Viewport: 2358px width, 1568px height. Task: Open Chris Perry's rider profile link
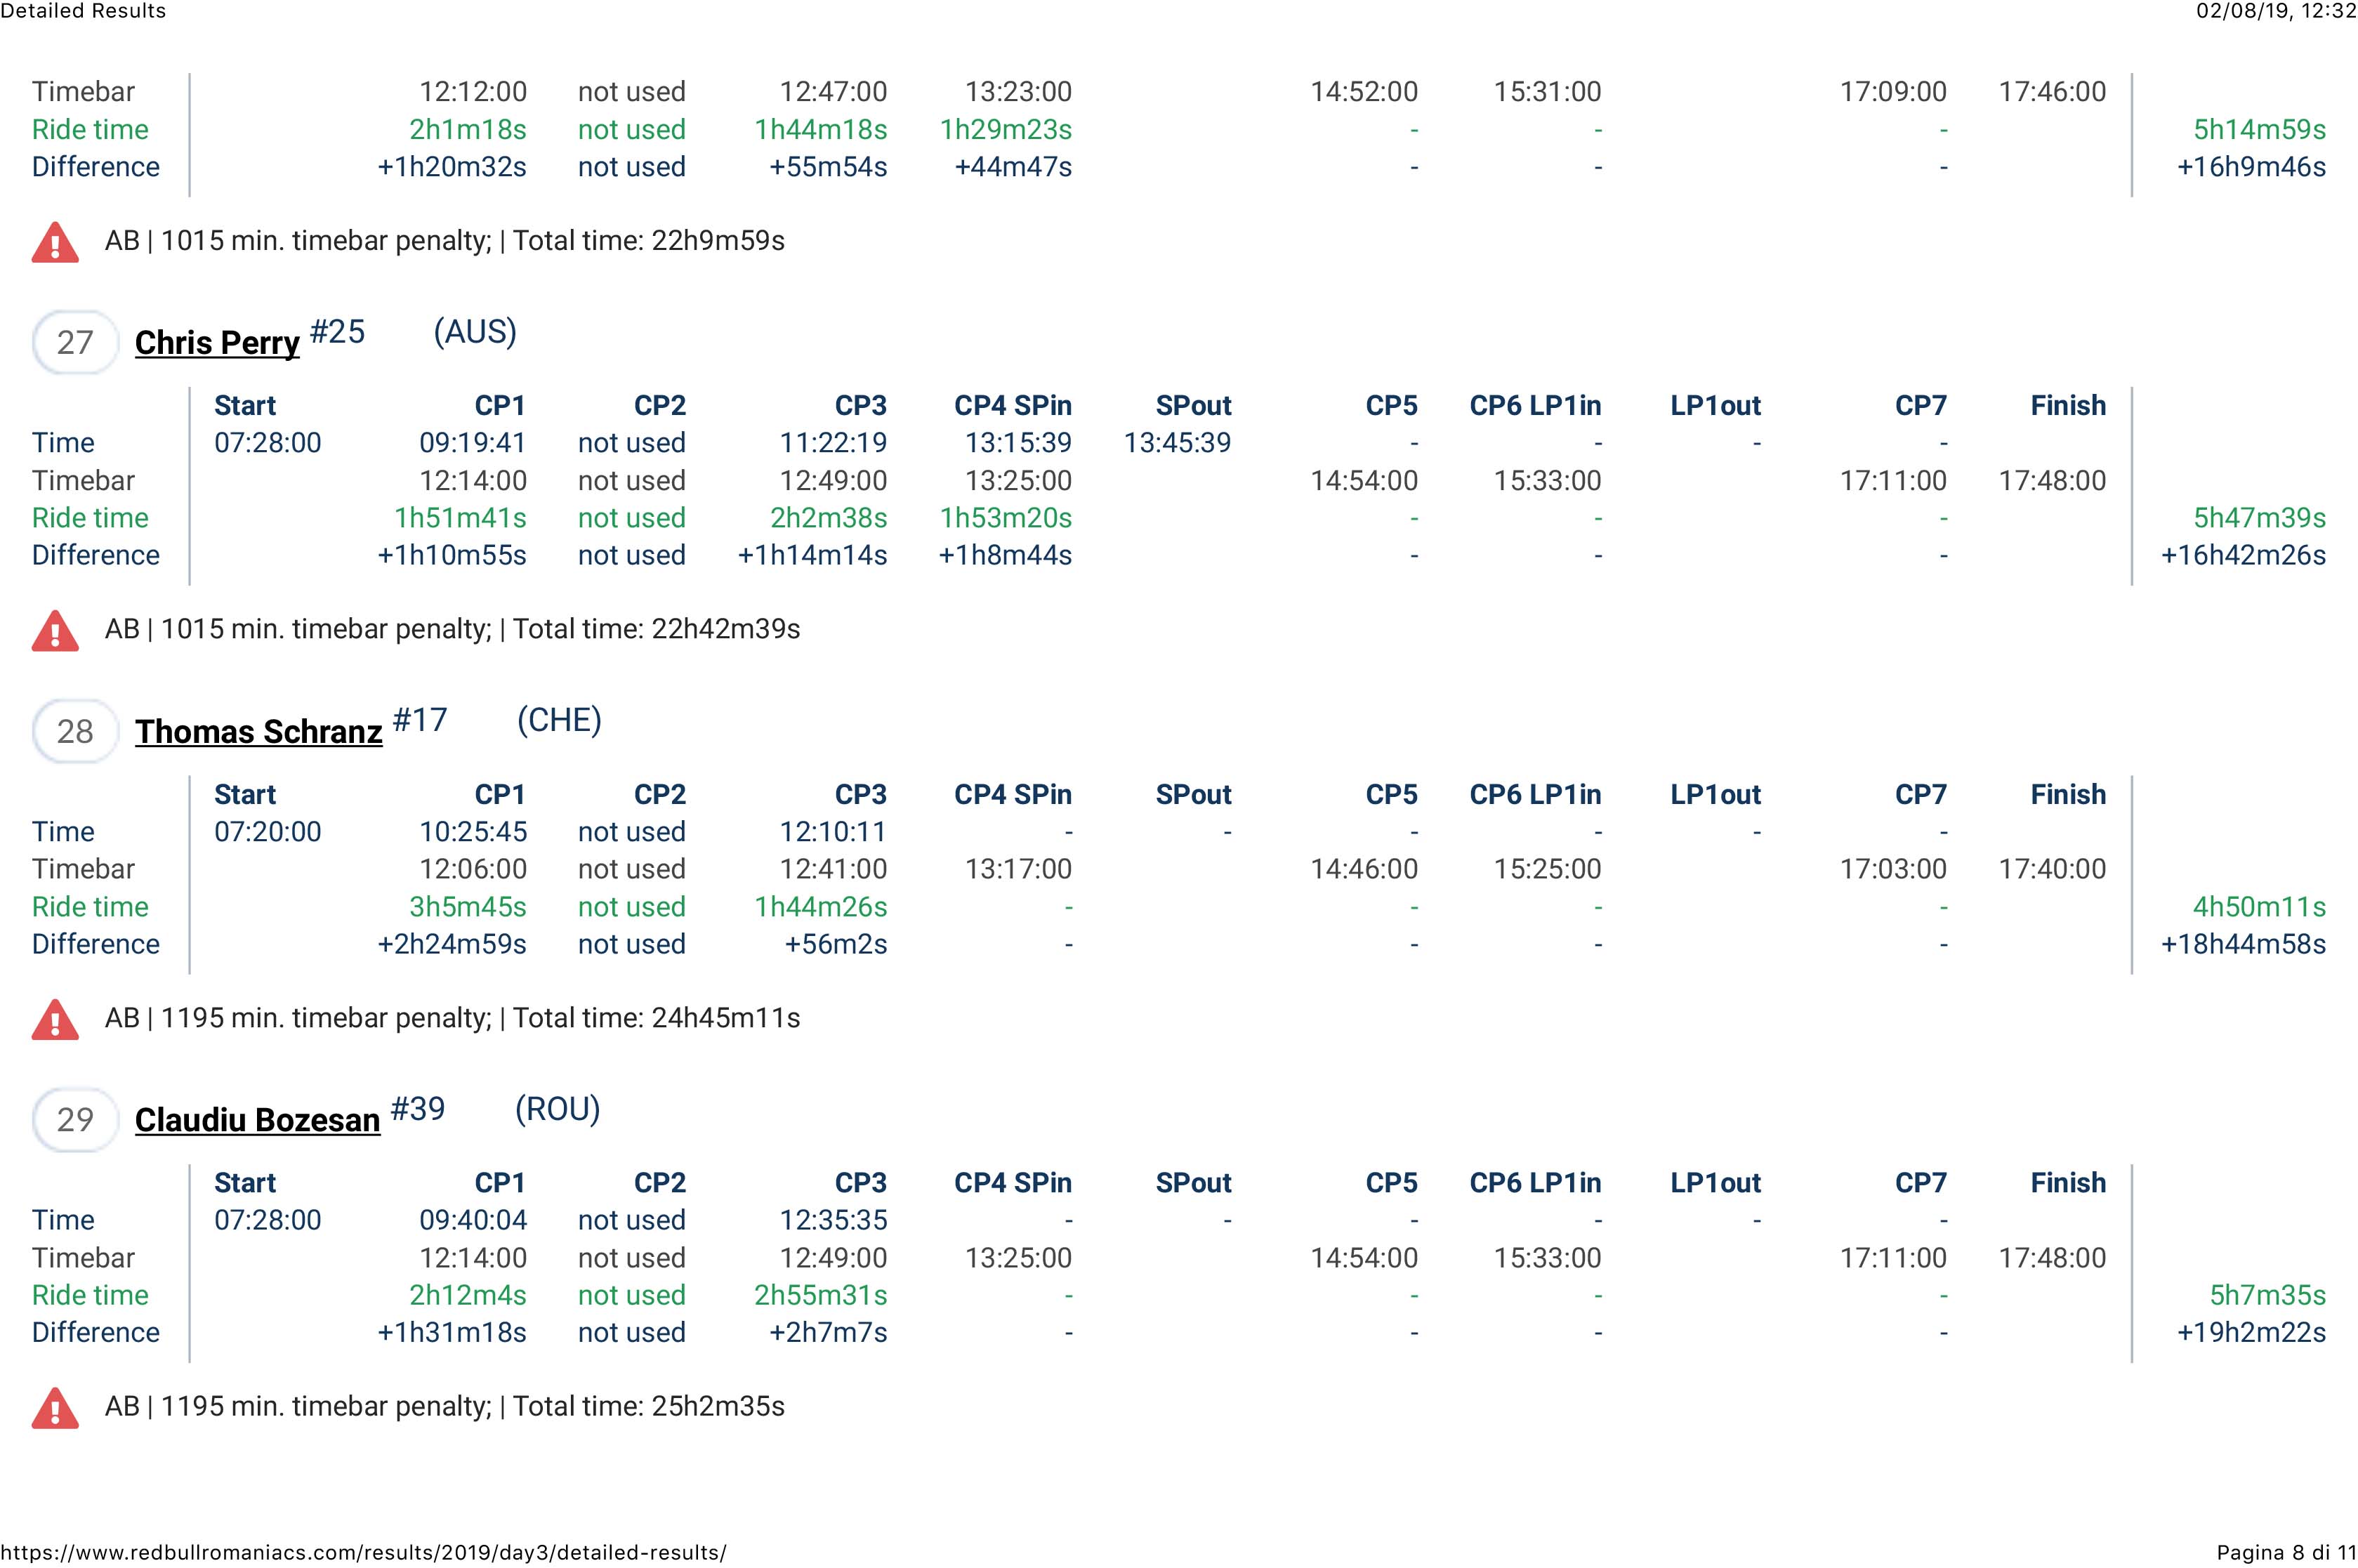(217, 343)
